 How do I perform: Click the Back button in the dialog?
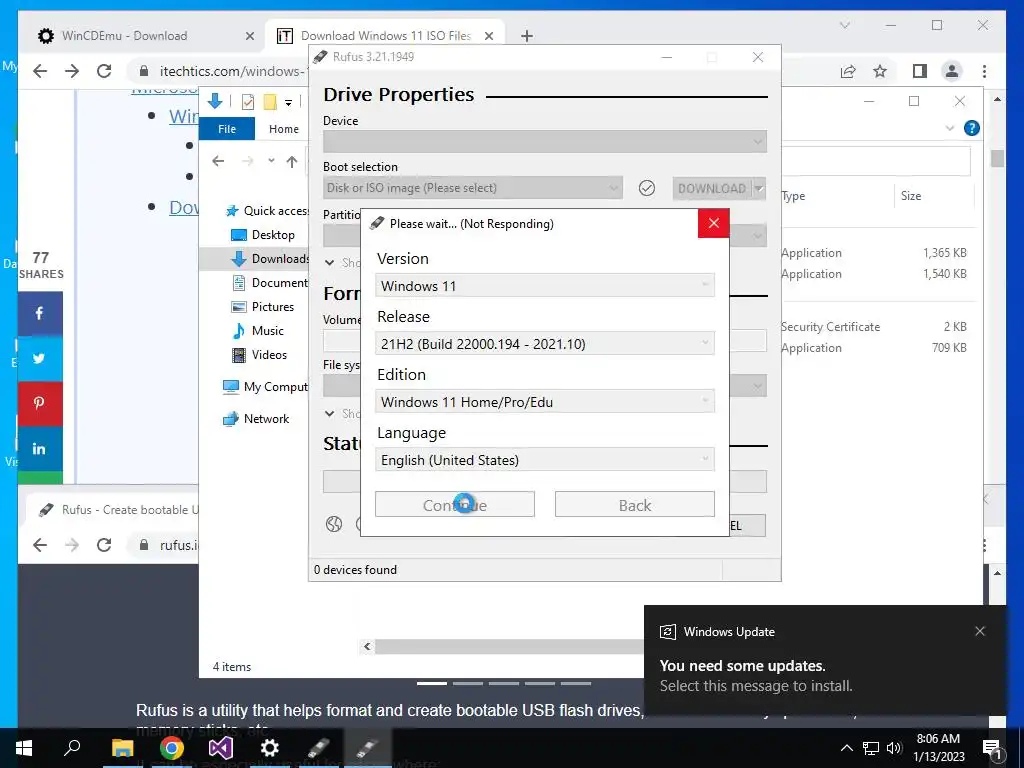634,505
